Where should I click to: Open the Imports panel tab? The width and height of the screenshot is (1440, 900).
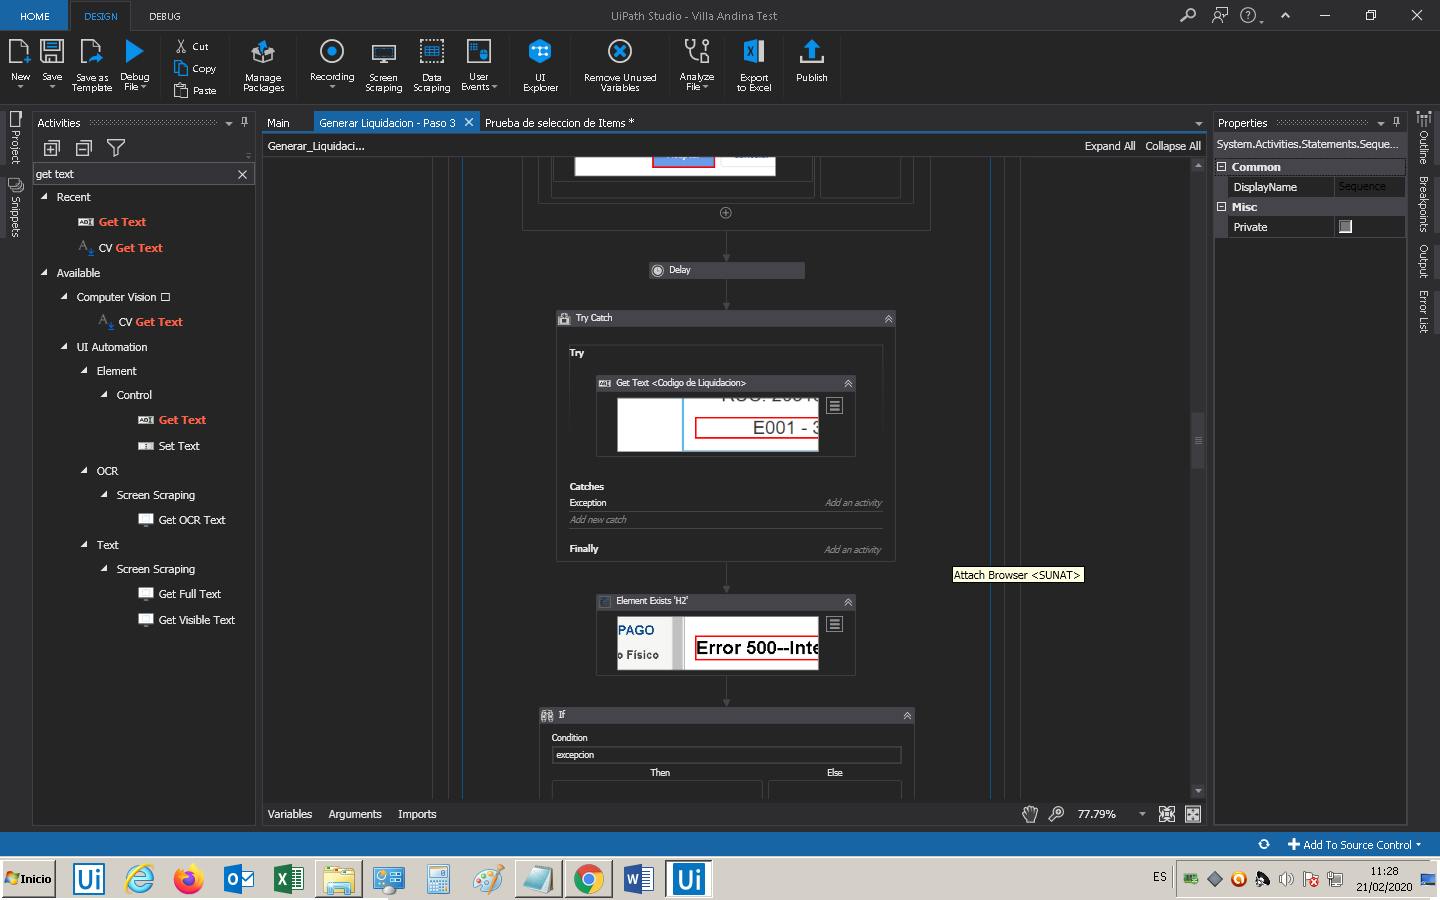click(417, 814)
